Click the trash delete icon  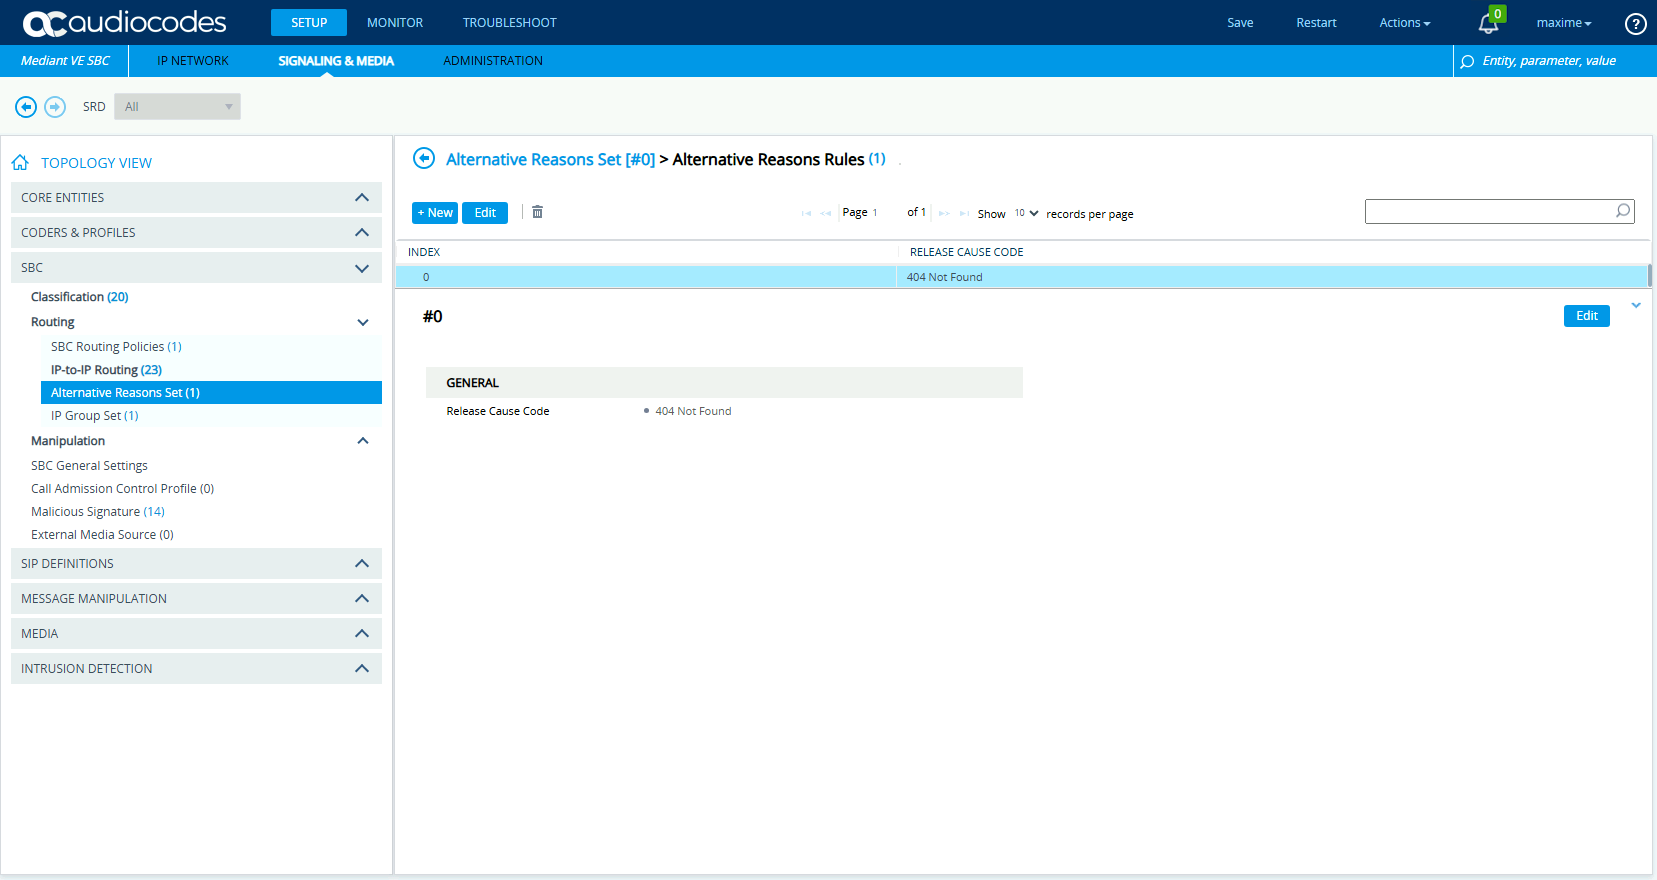(x=537, y=212)
